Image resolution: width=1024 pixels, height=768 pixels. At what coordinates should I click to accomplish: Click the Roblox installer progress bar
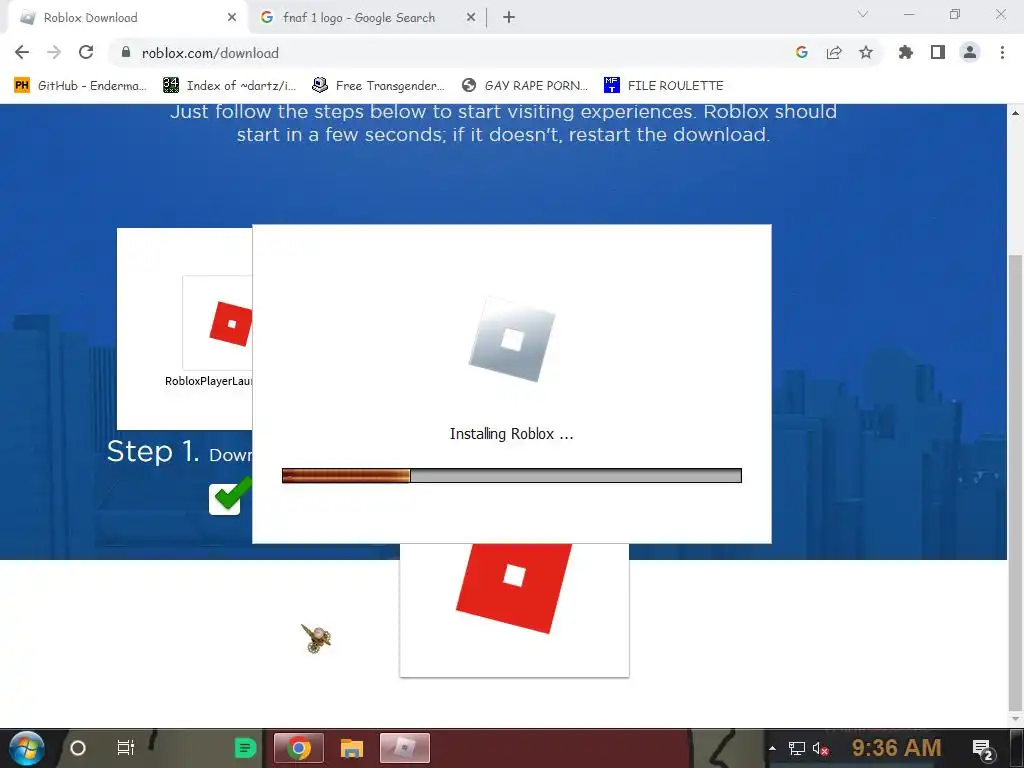point(511,475)
